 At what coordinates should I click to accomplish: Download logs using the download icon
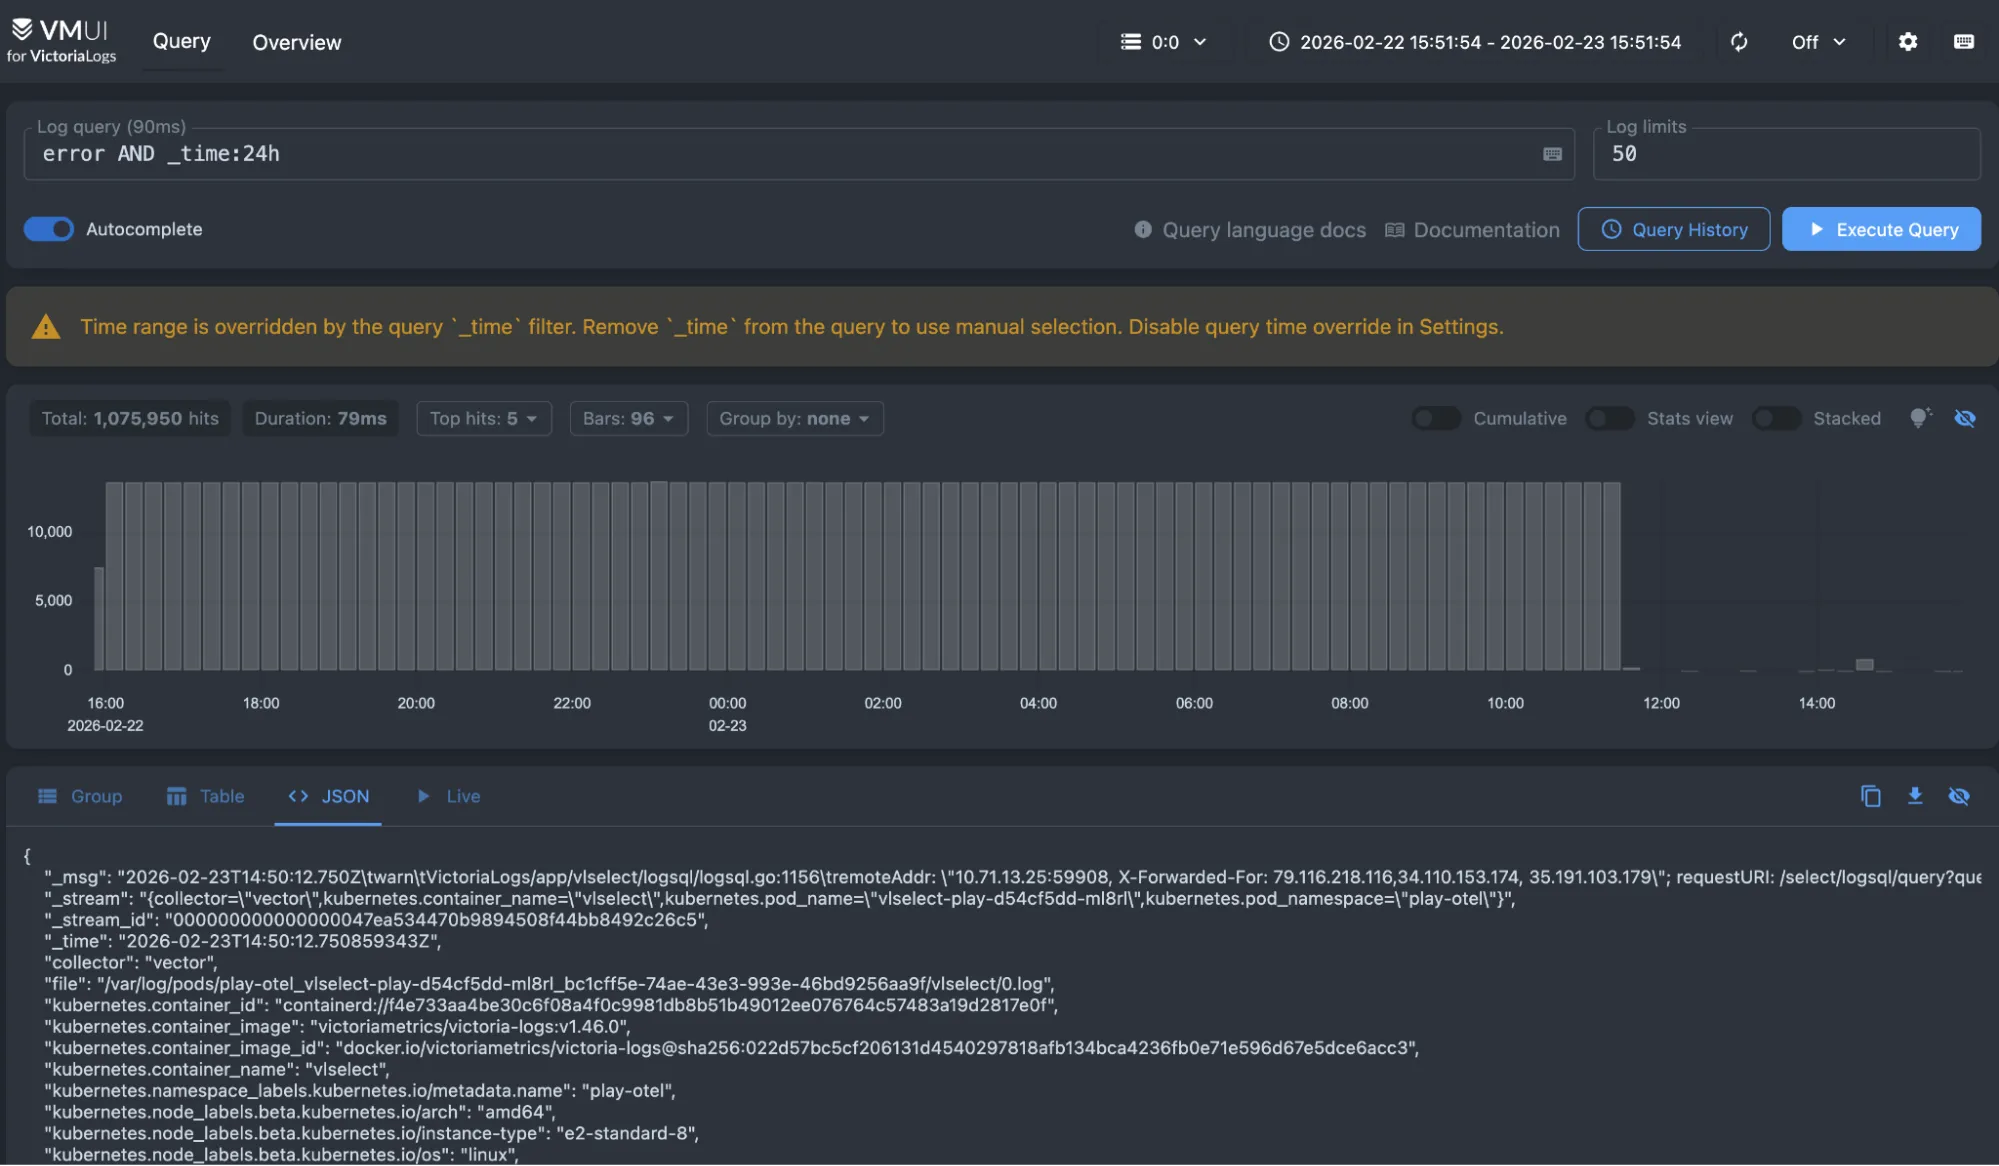(1914, 796)
